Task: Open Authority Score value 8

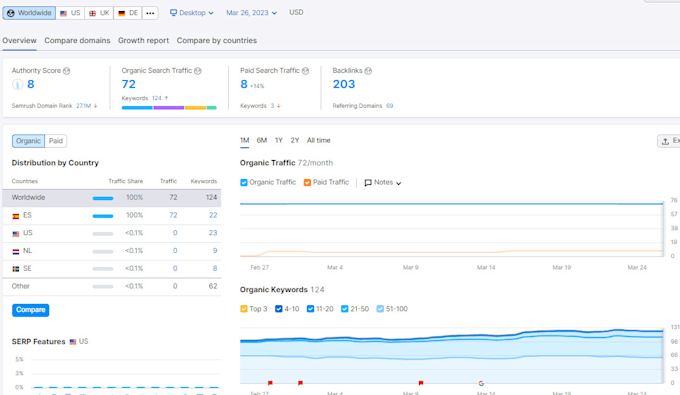Action: click(30, 84)
